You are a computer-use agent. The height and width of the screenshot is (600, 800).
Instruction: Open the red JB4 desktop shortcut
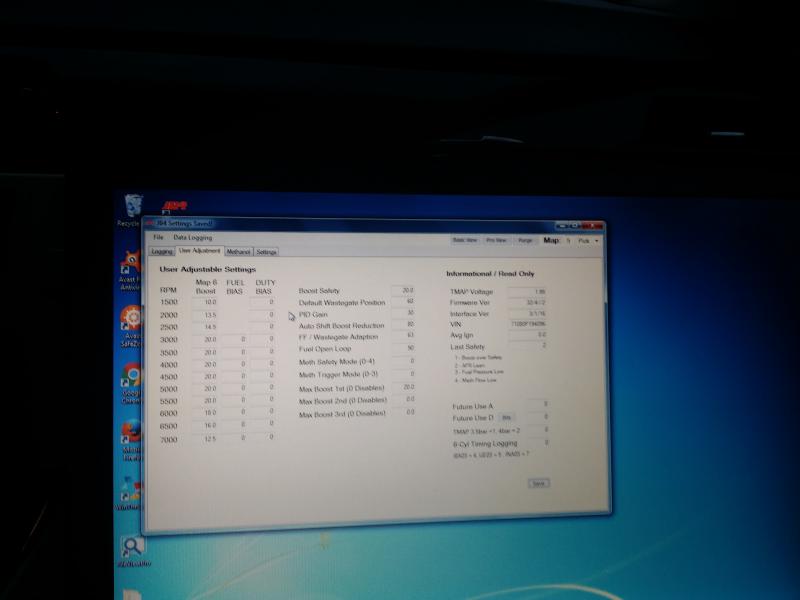(174, 206)
